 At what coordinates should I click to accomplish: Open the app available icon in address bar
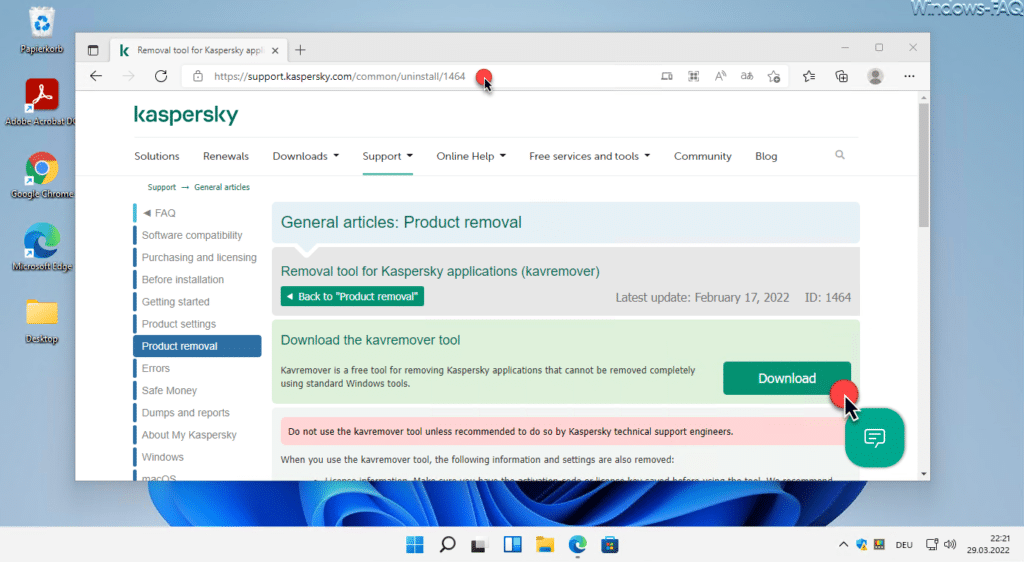[x=667, y=76]
